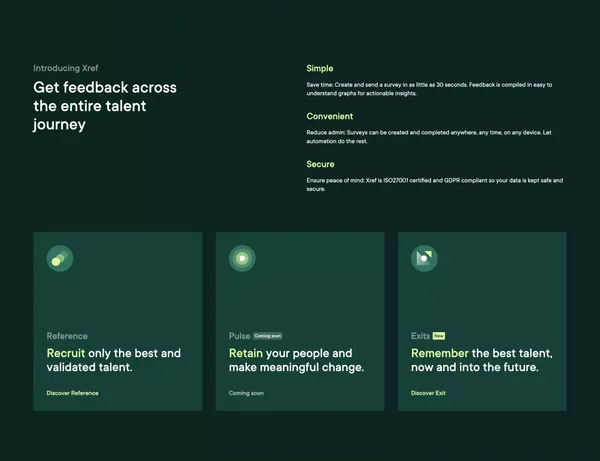Viewport: 600px width, 461px height.
Task: Click the 'Exits' card label
Action: coord(420,336)
